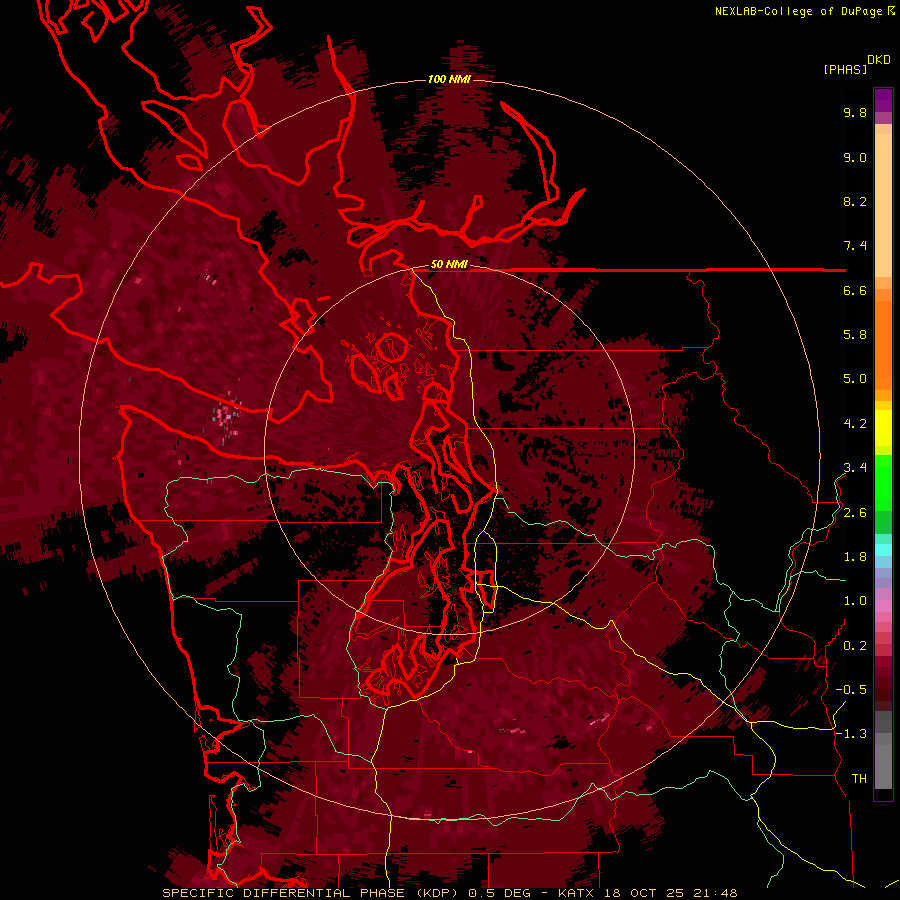Select the 9.8 value on the color scale

click(855, 112)
